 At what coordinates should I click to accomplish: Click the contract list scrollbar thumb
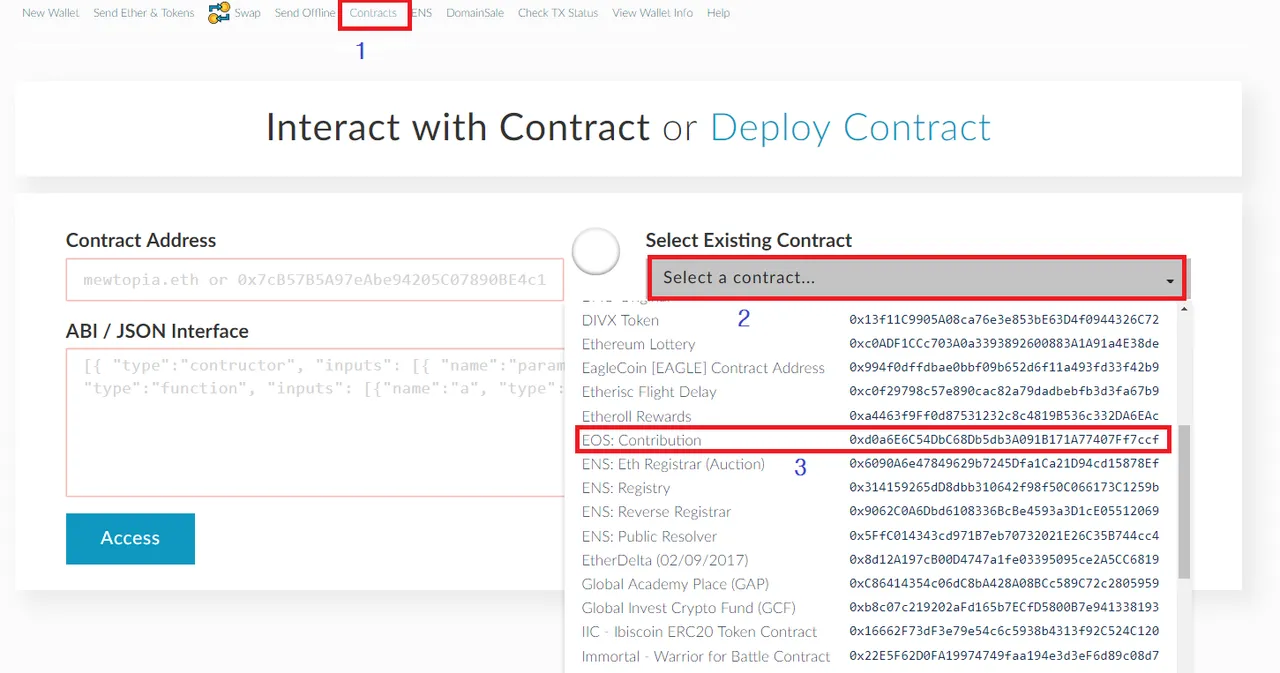click(x=1184, y=501)
